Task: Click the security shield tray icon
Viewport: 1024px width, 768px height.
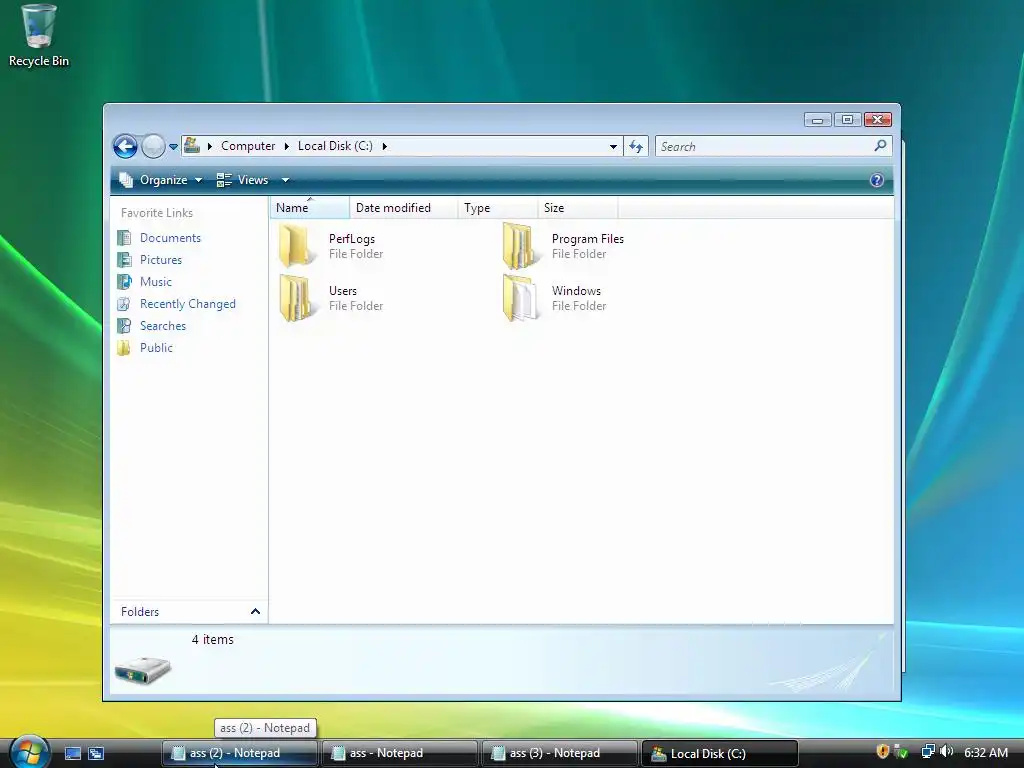Action: [882, 752]
